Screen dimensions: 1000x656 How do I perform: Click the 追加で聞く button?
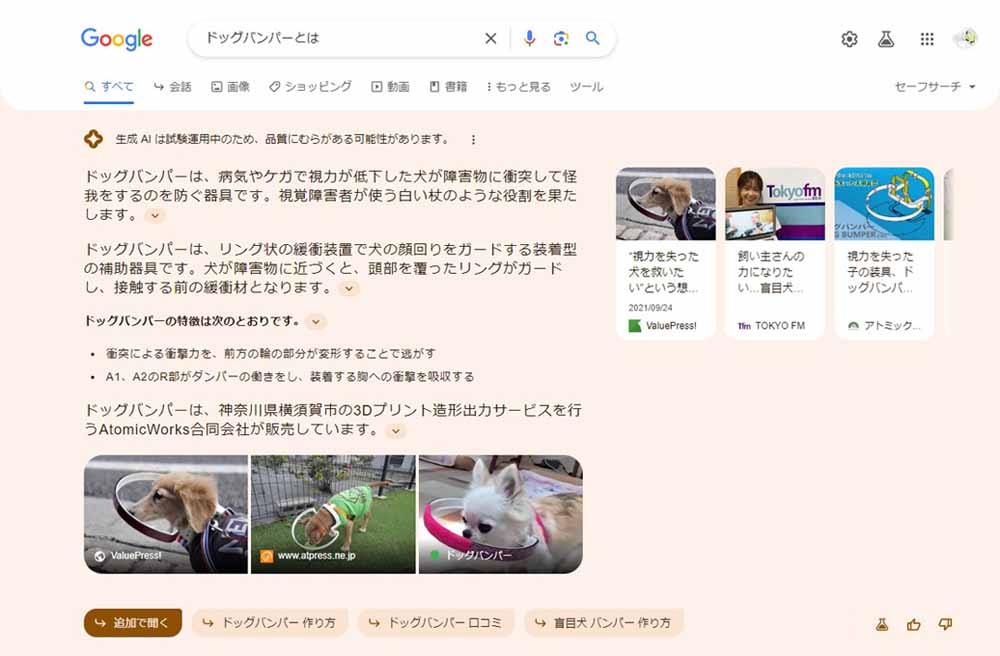point(133,623)
